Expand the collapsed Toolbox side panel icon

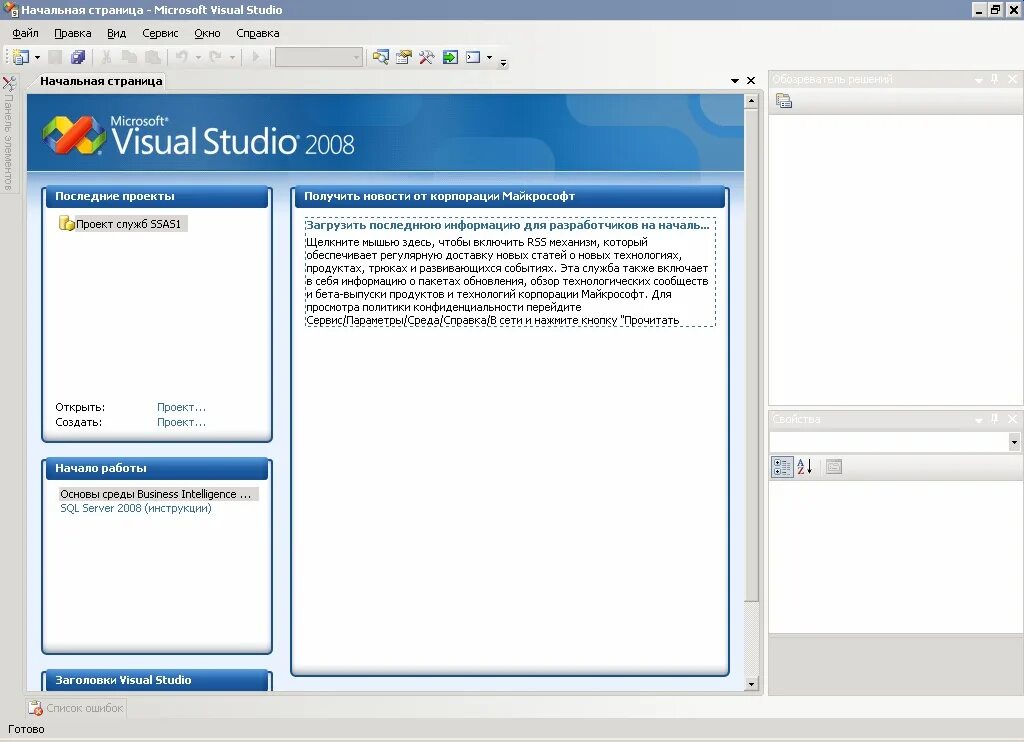(x=9, y=83)
